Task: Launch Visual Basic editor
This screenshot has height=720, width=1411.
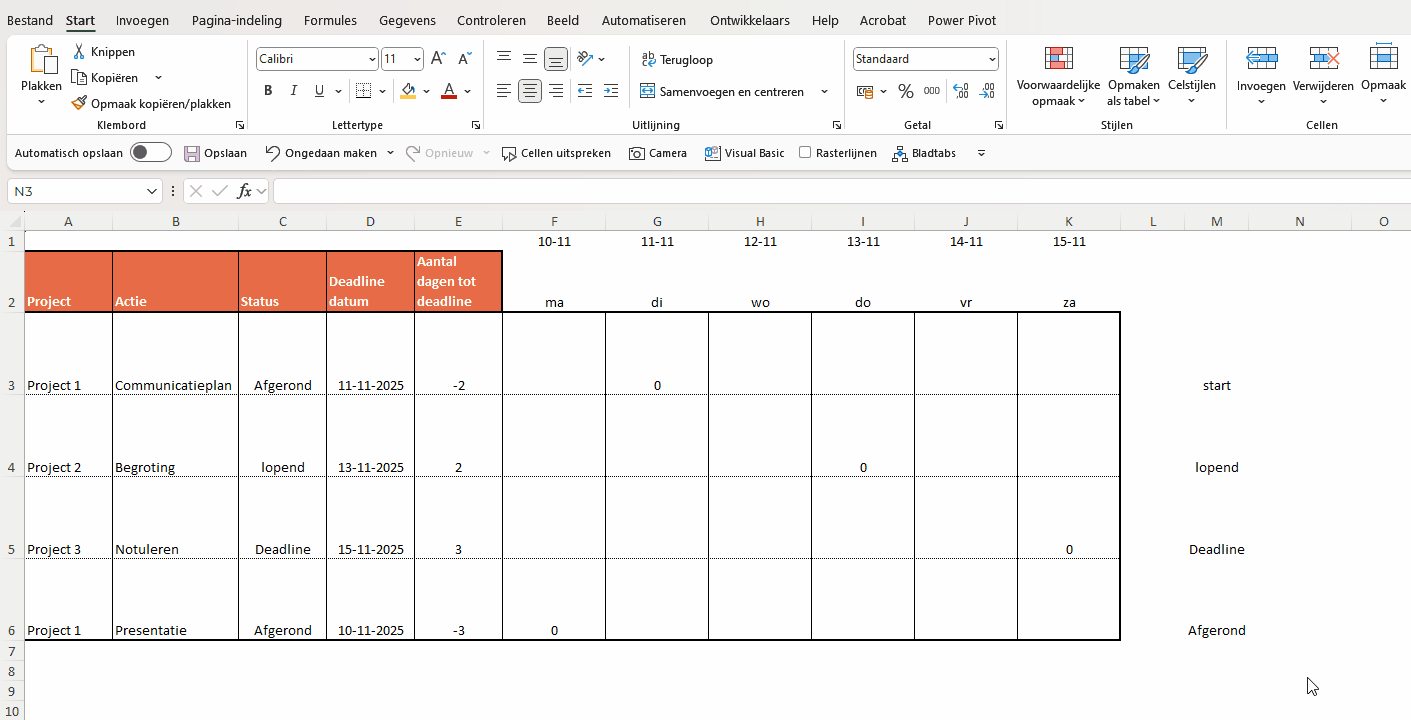Action: [744, 153]
